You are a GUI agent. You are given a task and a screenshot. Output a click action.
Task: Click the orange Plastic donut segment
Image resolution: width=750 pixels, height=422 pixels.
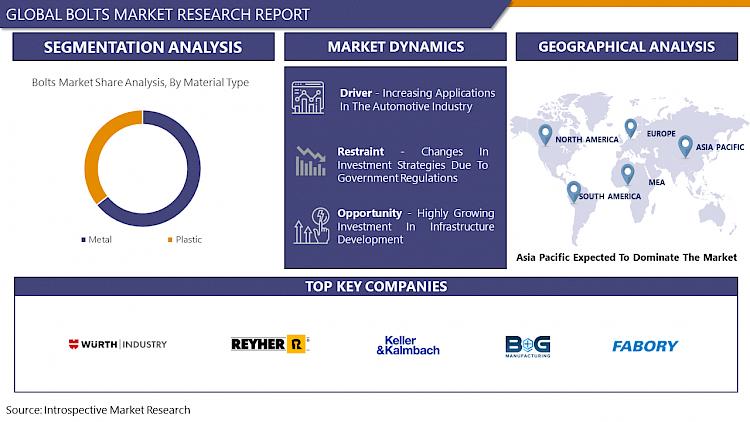(96, 153)
